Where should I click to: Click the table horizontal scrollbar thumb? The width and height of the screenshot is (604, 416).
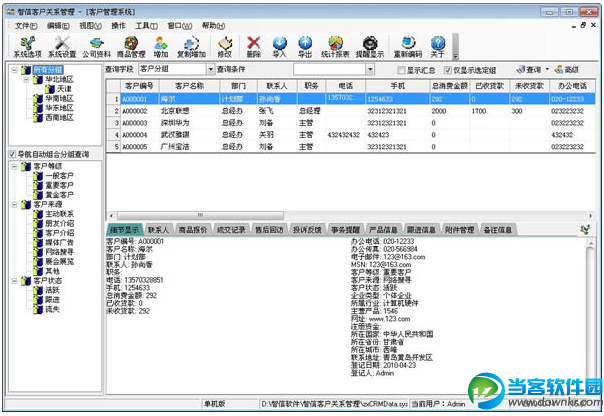pos(200,215)
